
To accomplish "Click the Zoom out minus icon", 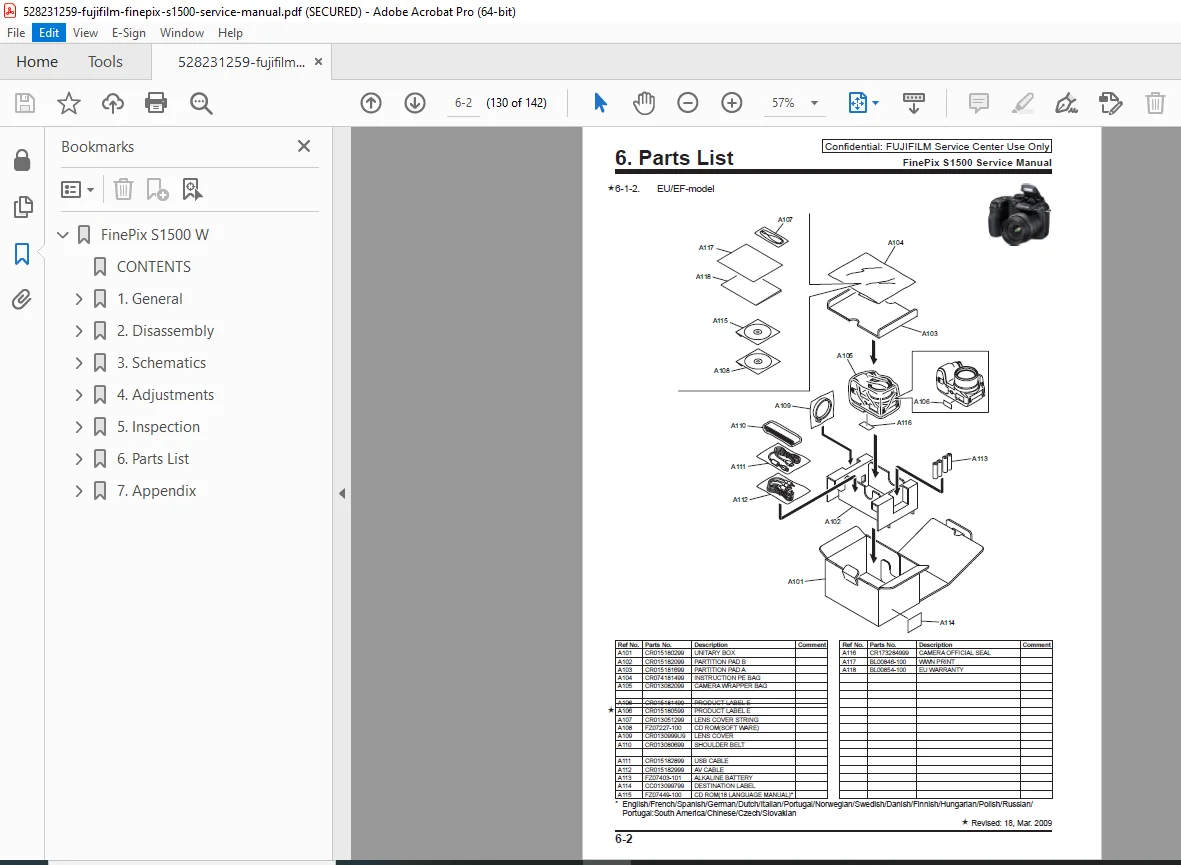I will (x=688, y=102).
